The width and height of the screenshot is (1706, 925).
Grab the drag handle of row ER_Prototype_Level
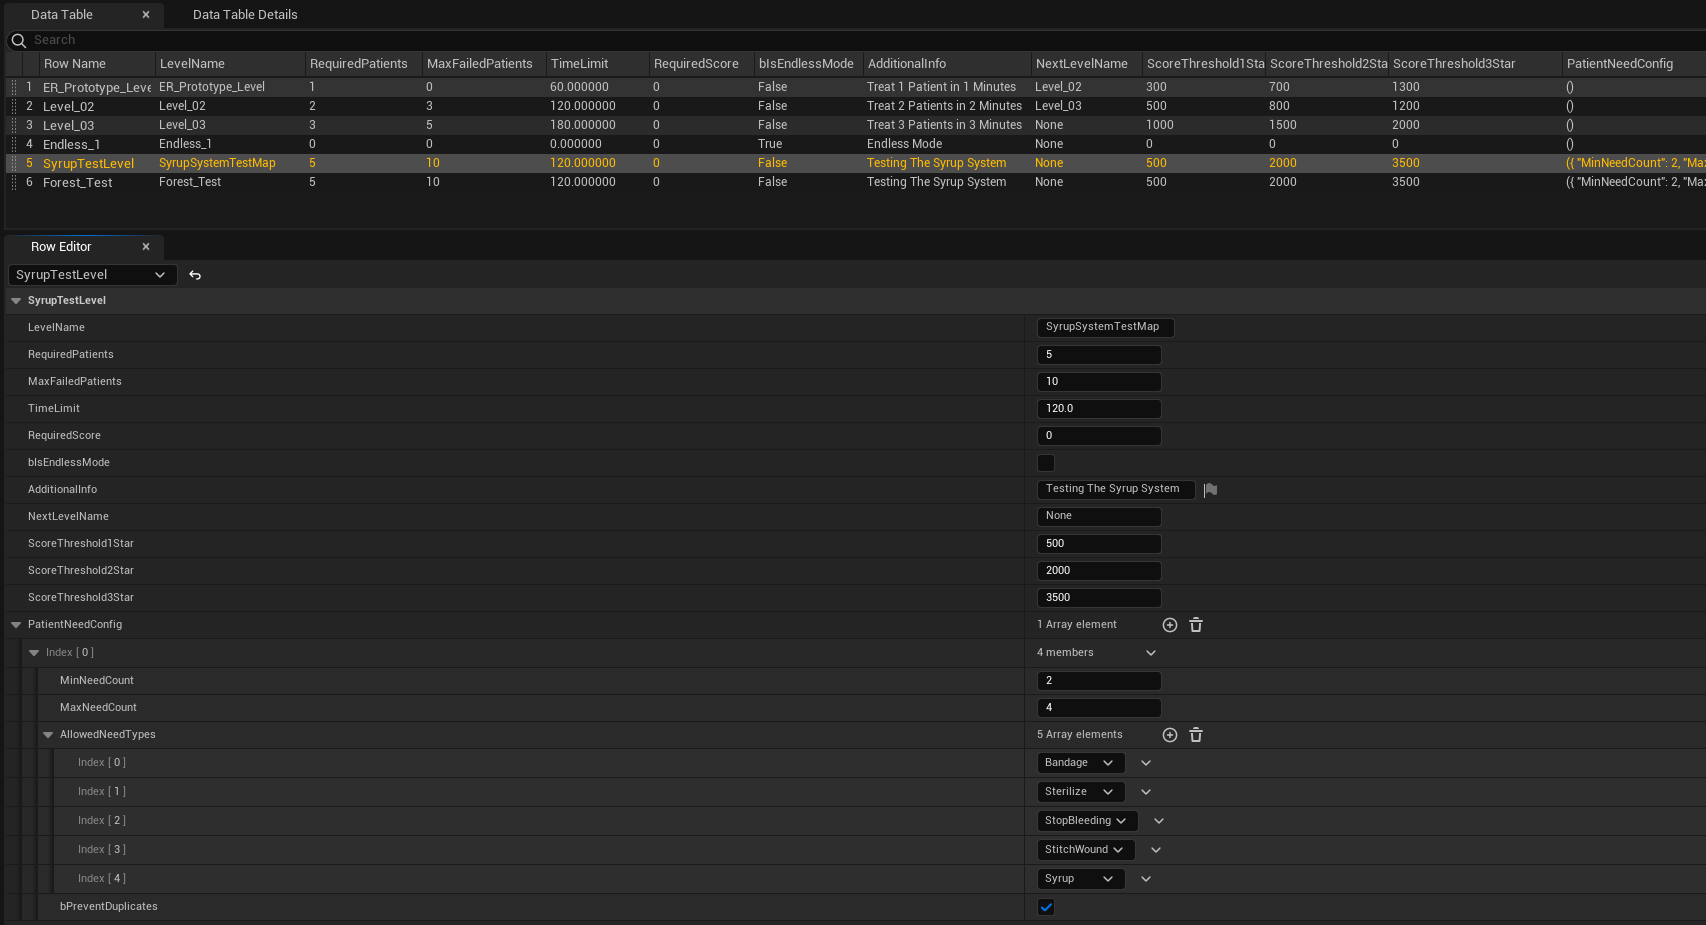click(14, 87)
